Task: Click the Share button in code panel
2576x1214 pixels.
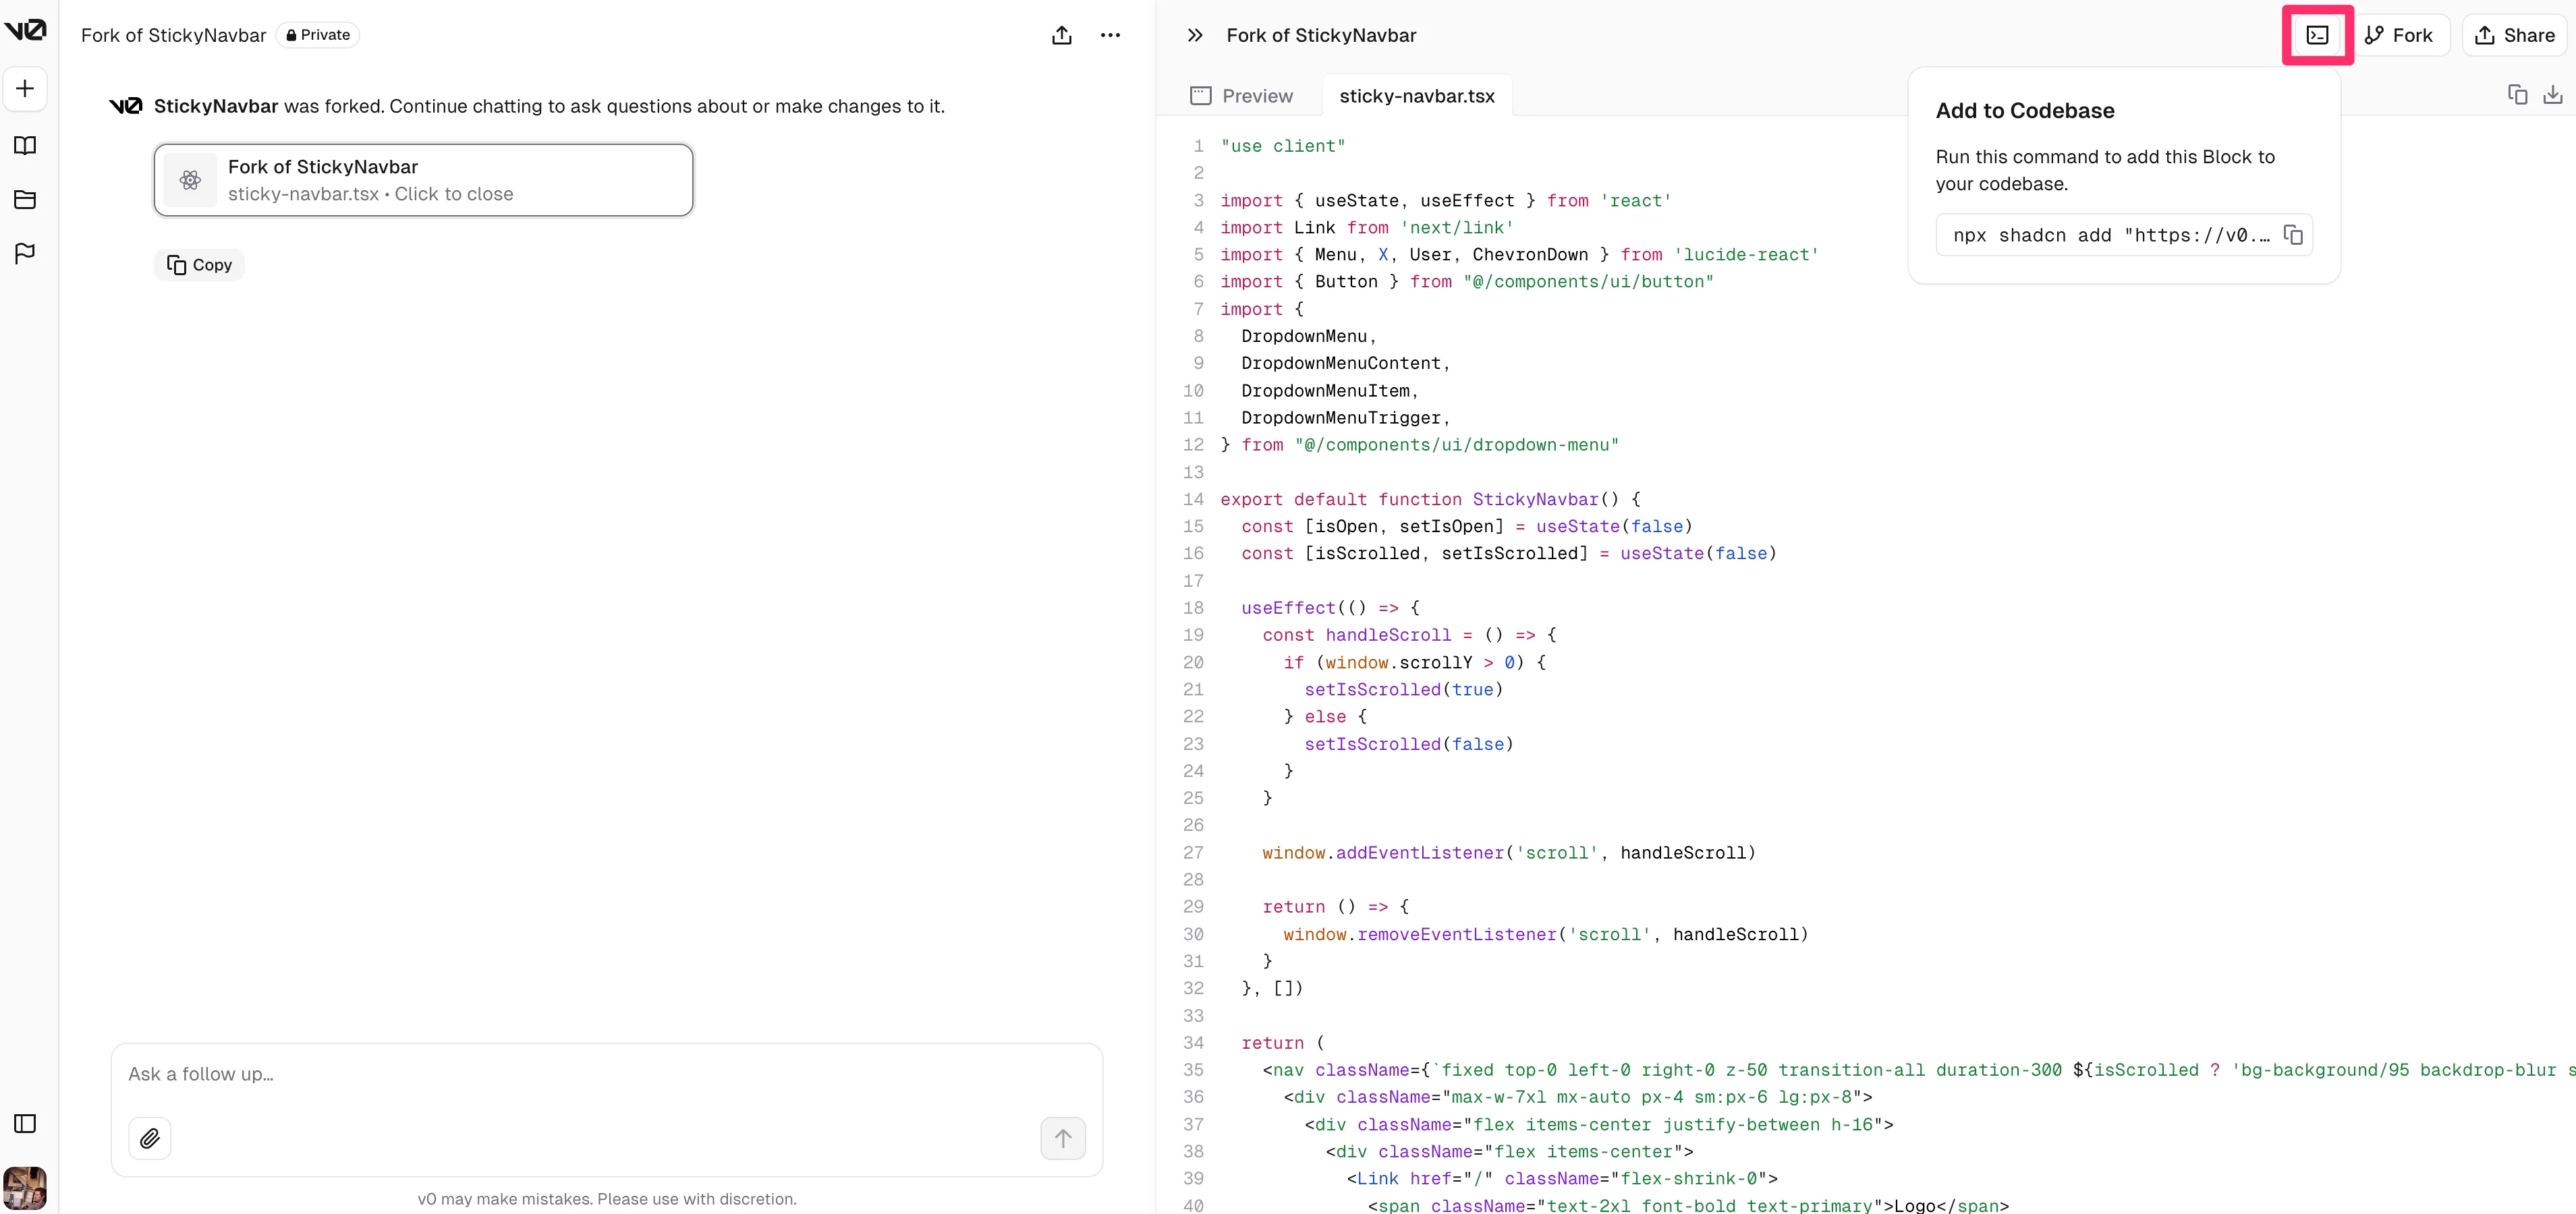Action: point(2515,35)
